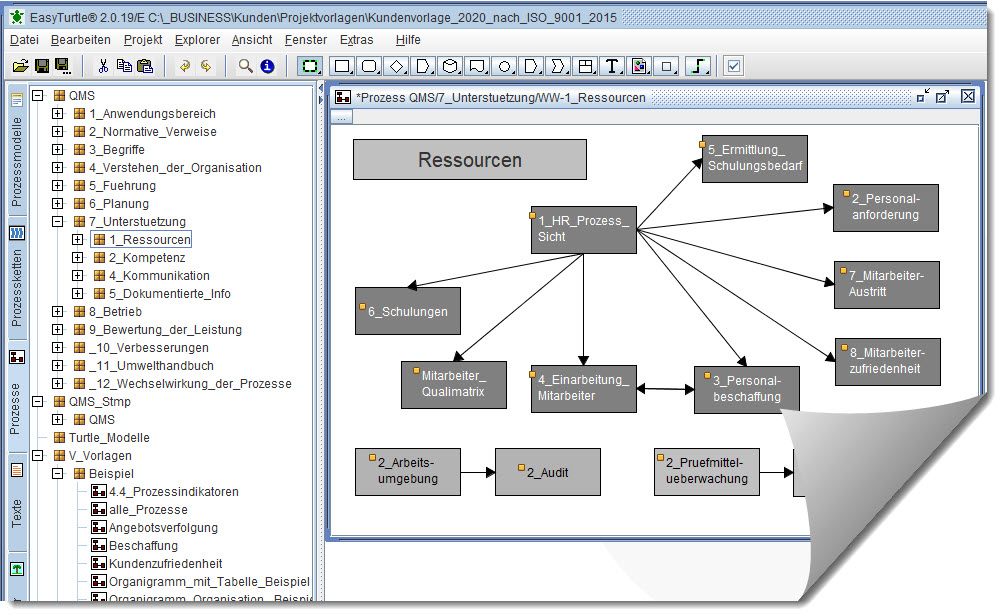Screen dimensions: 1002x616
Task: Open the Extras menu
Action: click(356, 40)
